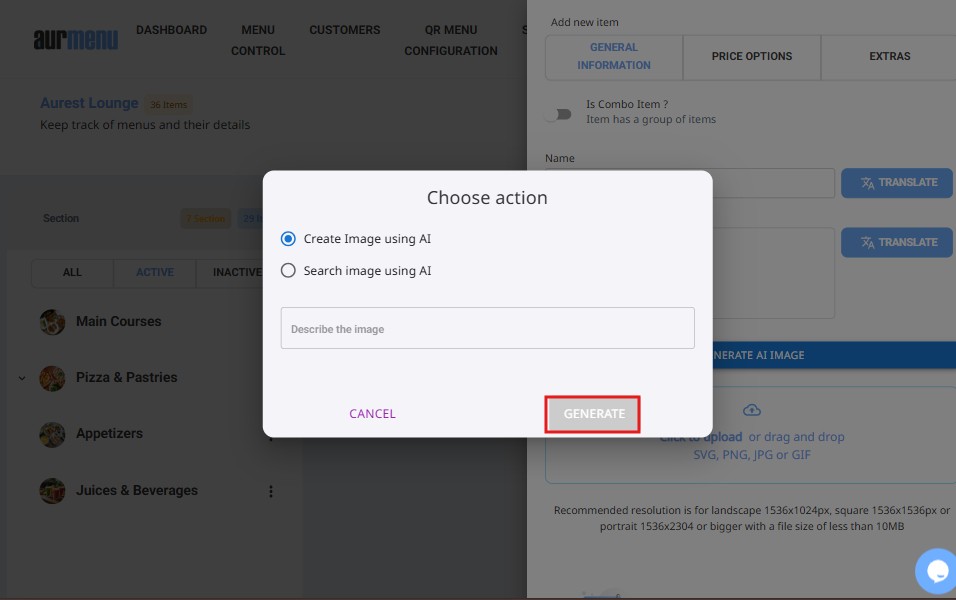The image size is (956, 600).
Task: Click the Translate button beside Name
Action: coord(897,183)
